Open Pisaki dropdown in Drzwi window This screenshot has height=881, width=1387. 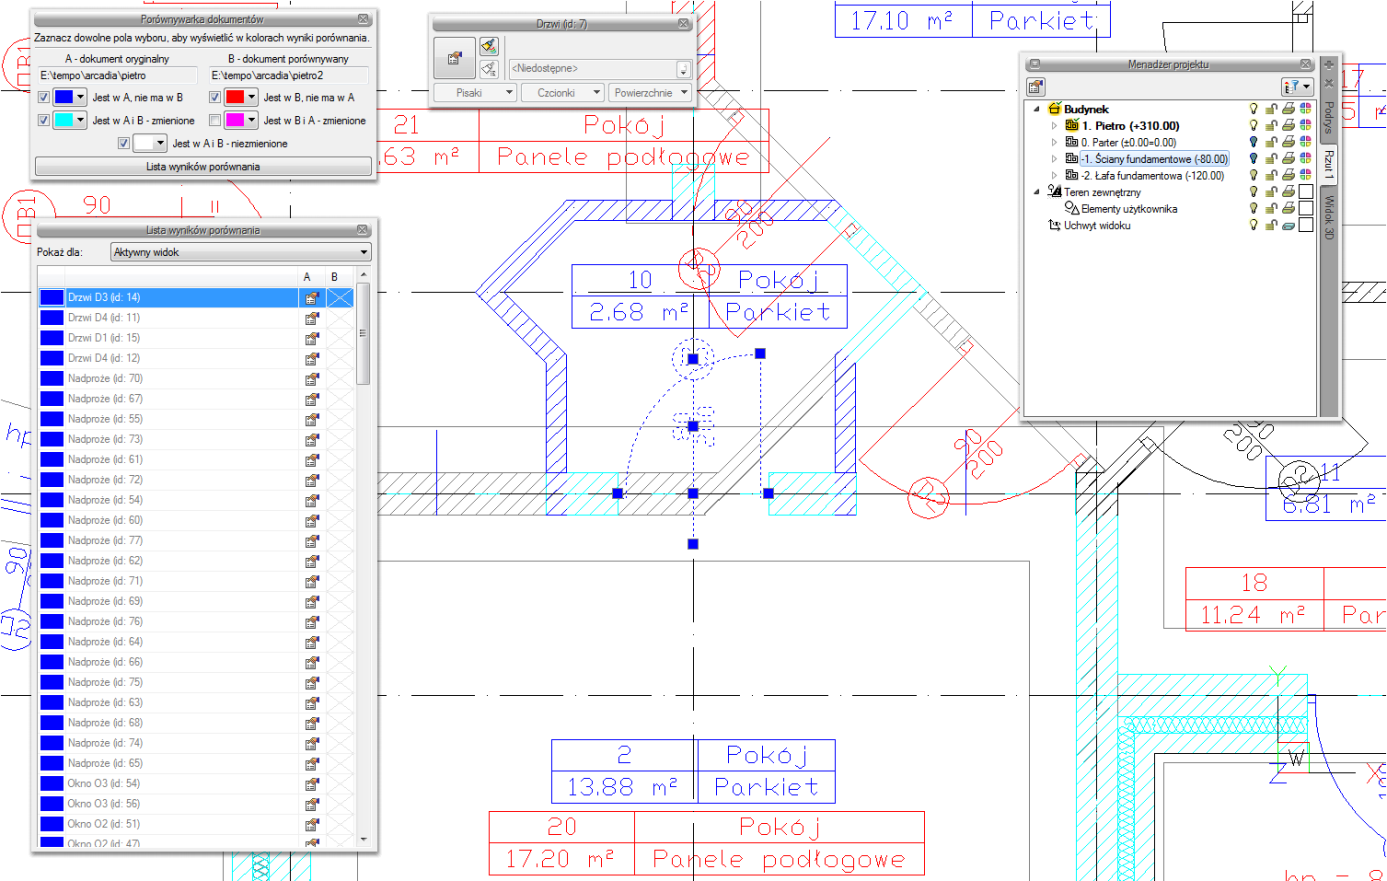tap(474, 93)
